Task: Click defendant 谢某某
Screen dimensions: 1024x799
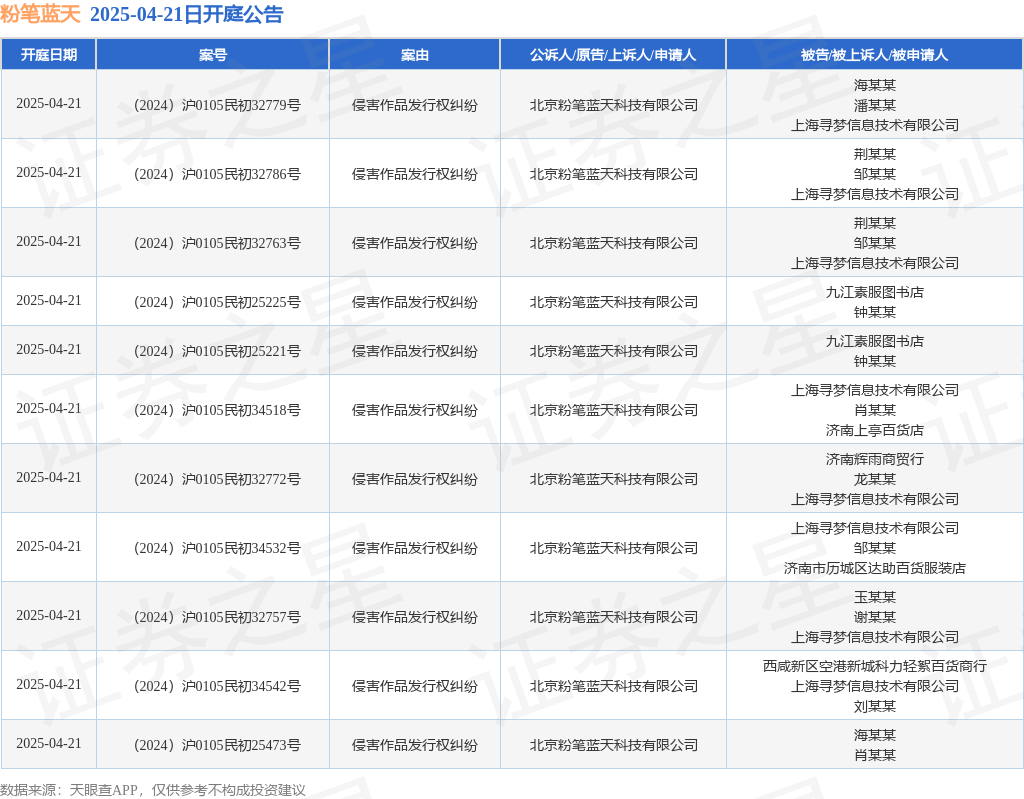Action: point(874,617)
